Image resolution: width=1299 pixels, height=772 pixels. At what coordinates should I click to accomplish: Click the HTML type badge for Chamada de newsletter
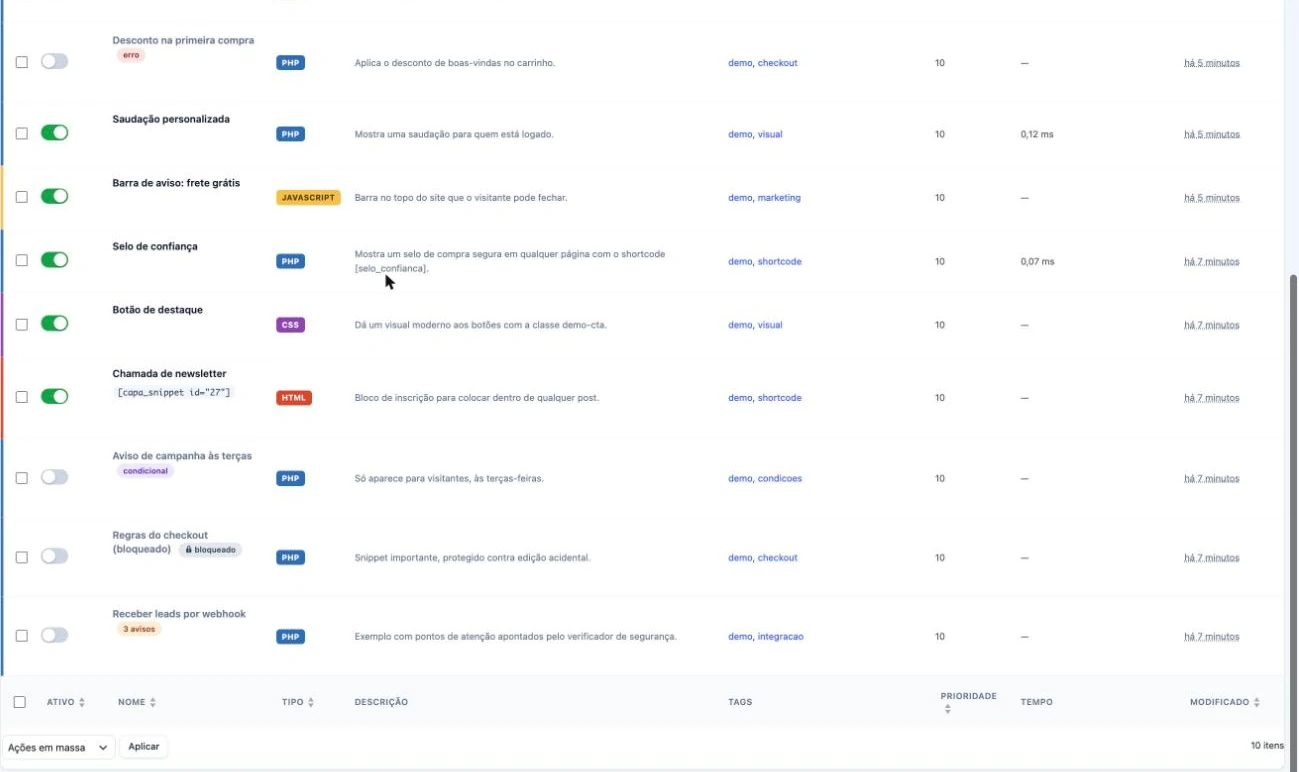tap(294, 398)
